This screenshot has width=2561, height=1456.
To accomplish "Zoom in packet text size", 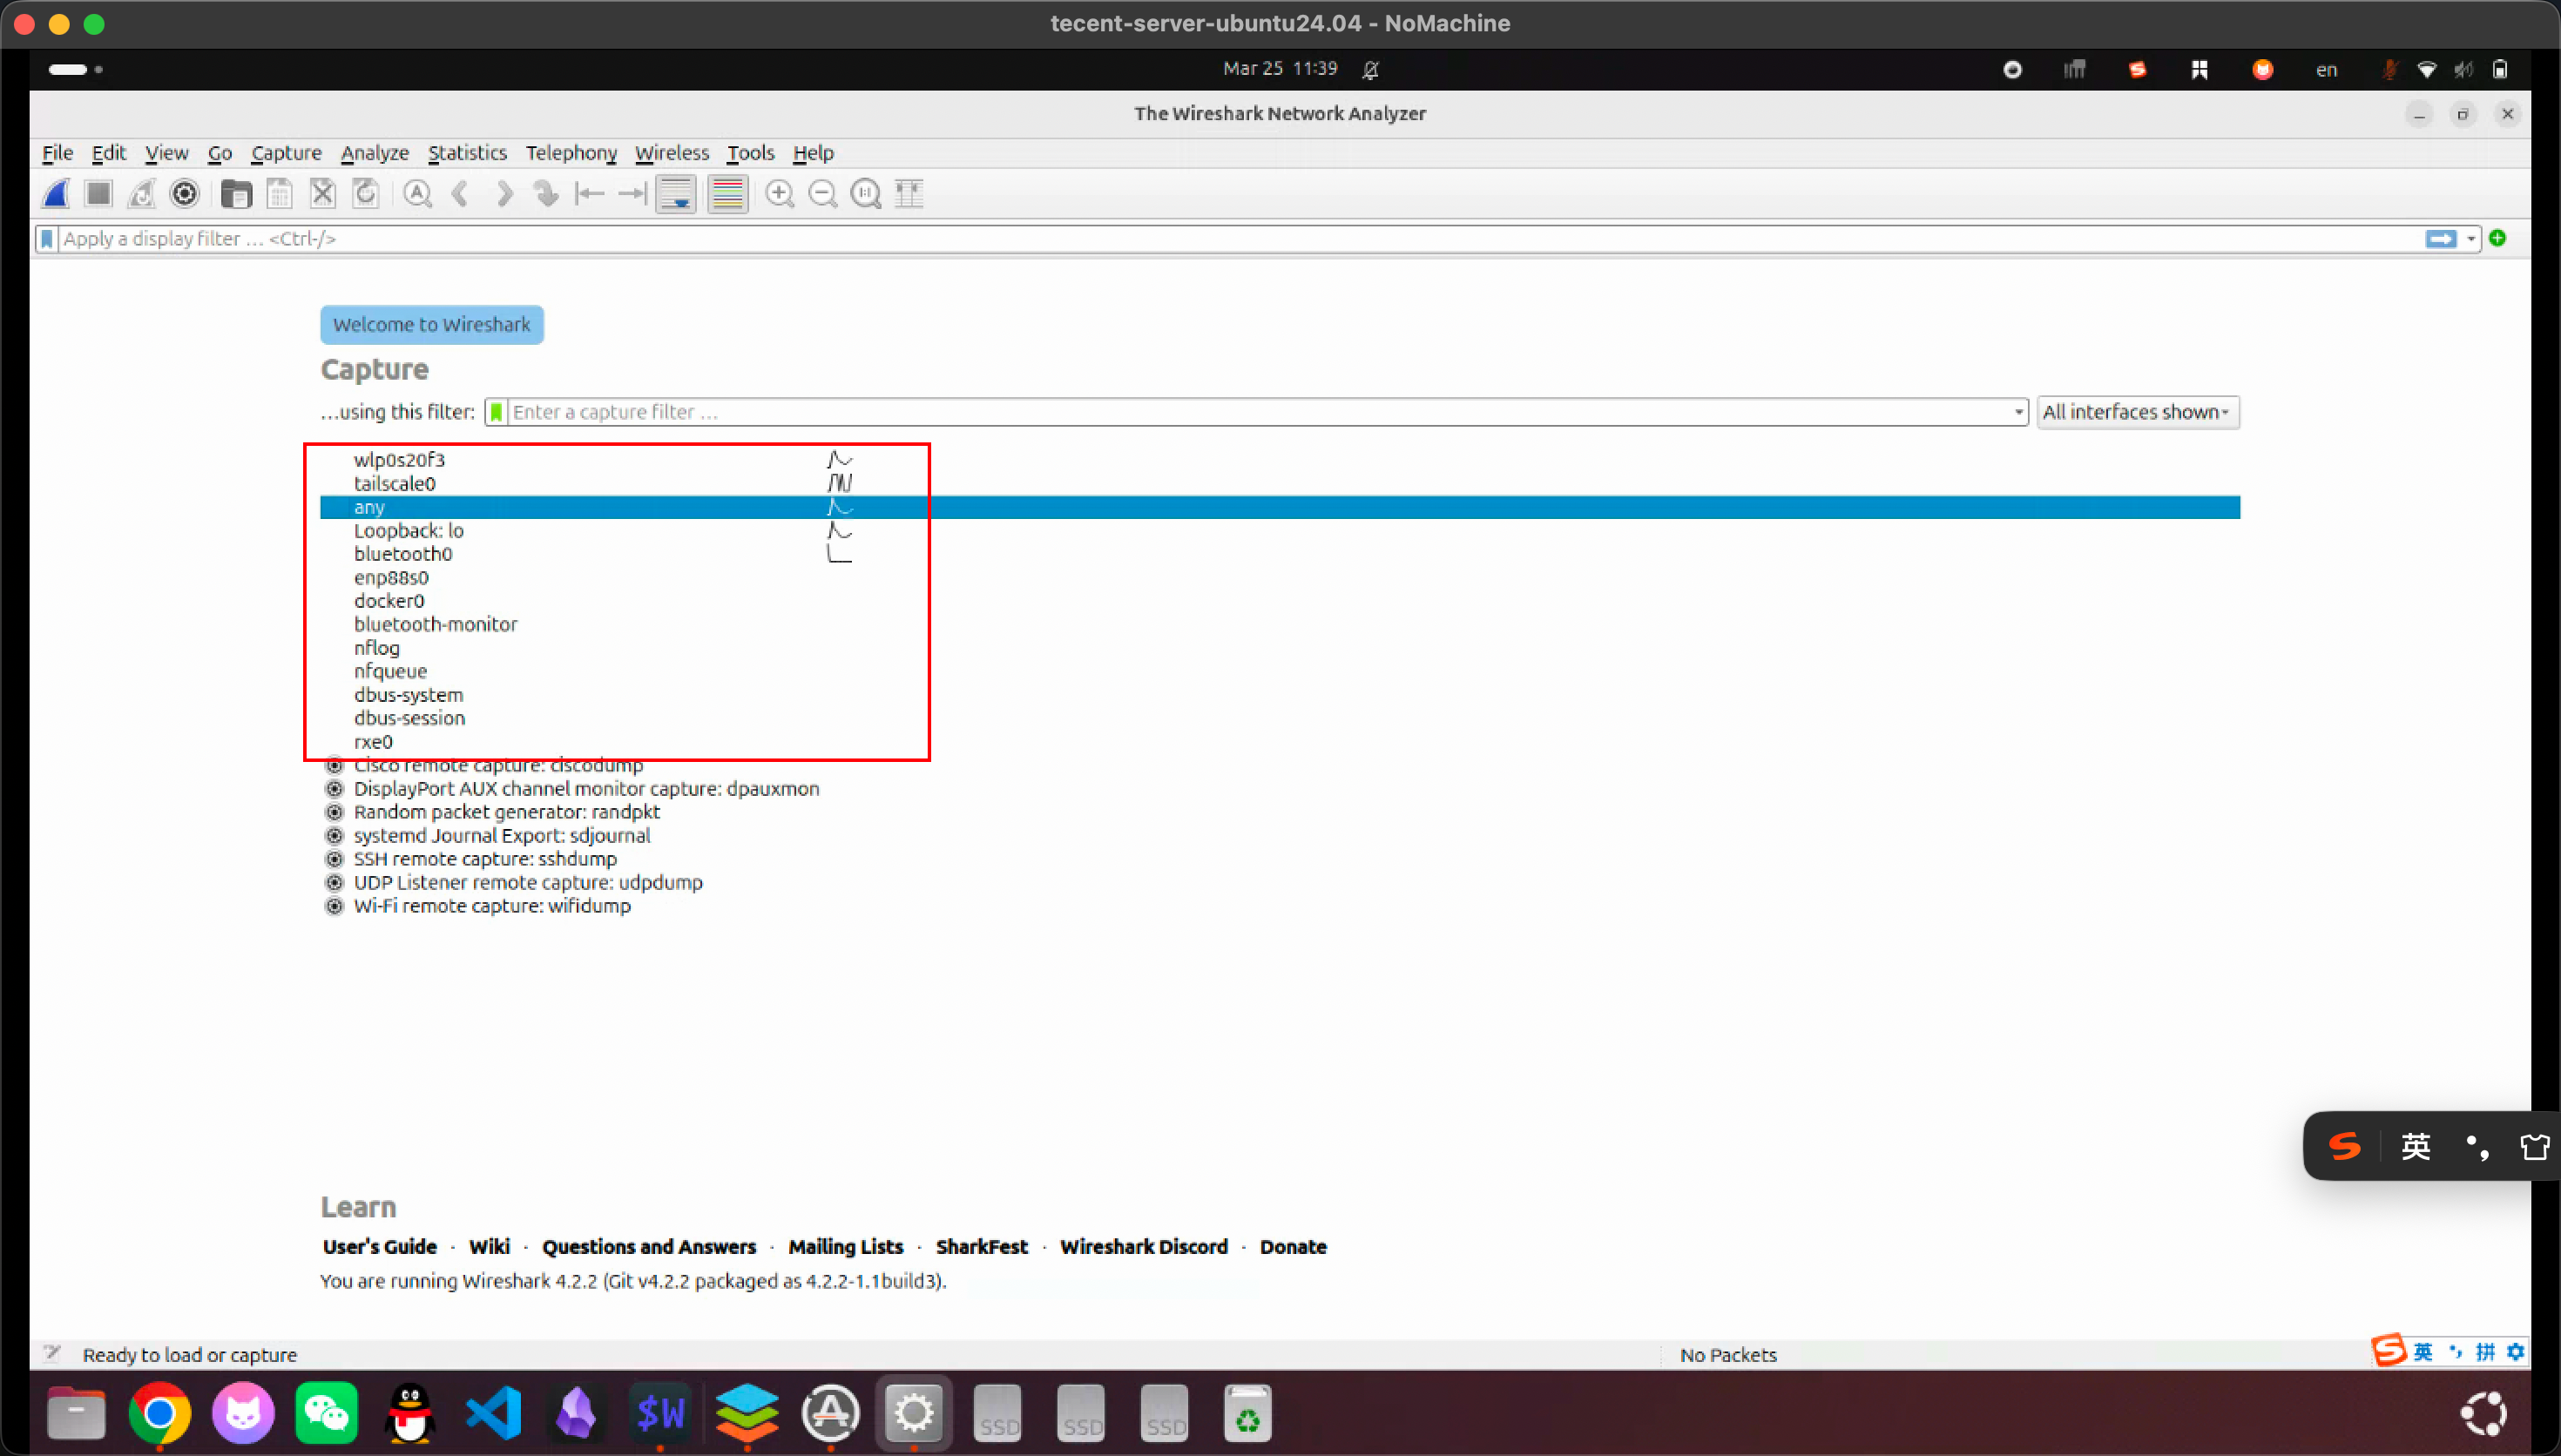I will pyautogui.click(x=779, y=193).
